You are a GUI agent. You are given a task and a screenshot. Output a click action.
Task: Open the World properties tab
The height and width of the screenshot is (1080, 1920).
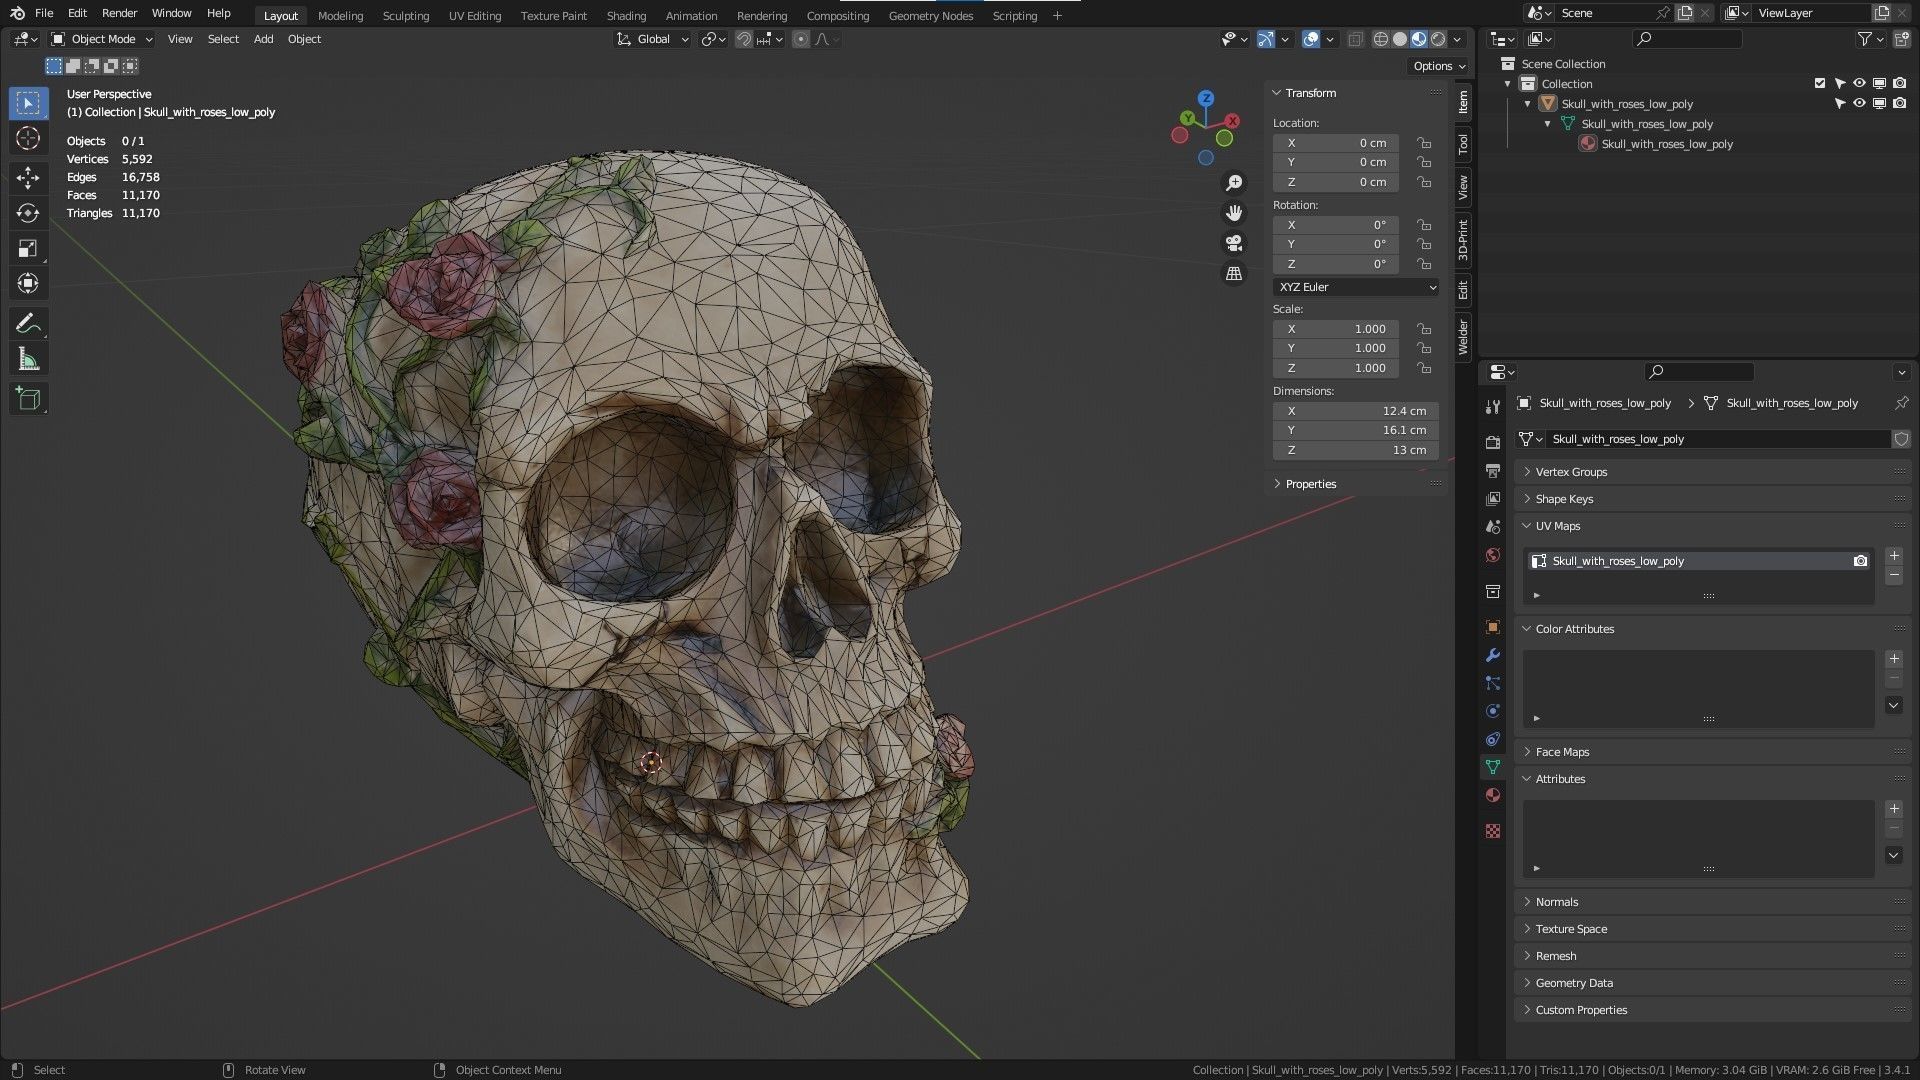click(x=1493, y=555)
